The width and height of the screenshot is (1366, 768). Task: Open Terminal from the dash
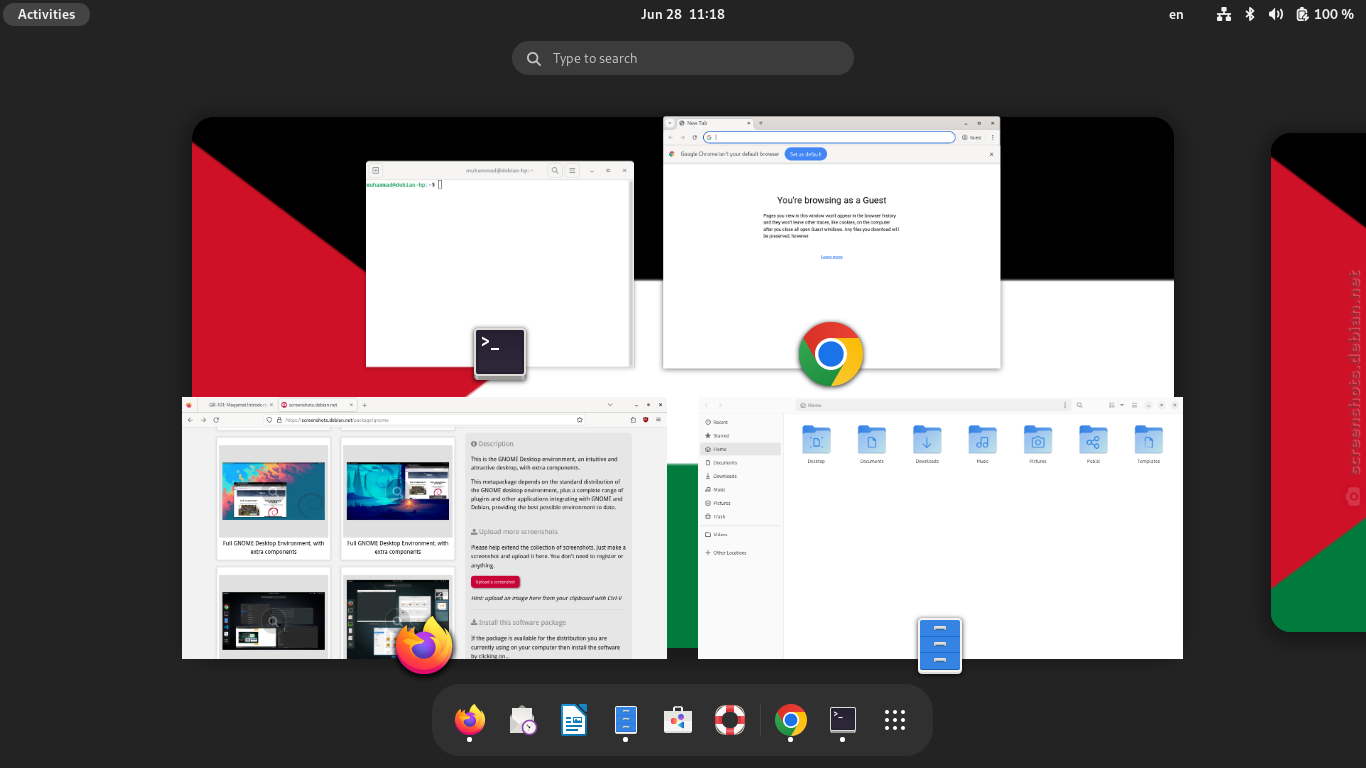[x=843, y=720]
